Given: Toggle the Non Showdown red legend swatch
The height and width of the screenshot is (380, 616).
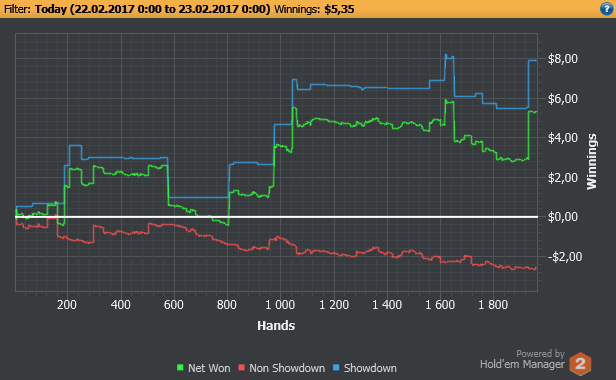Looking at the screenshot, I should coord(241,368).
